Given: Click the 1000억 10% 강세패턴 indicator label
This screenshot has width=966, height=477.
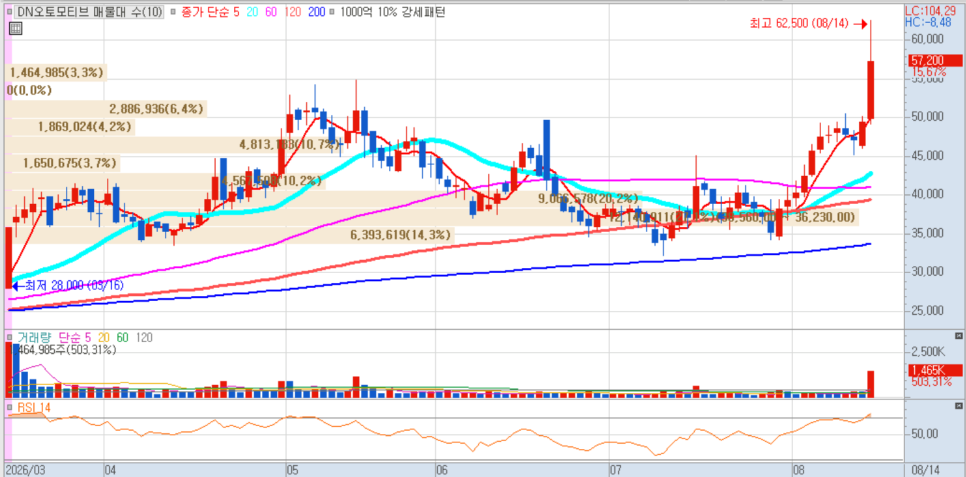Looking at the screenshot, I should (x=392, y=12).
